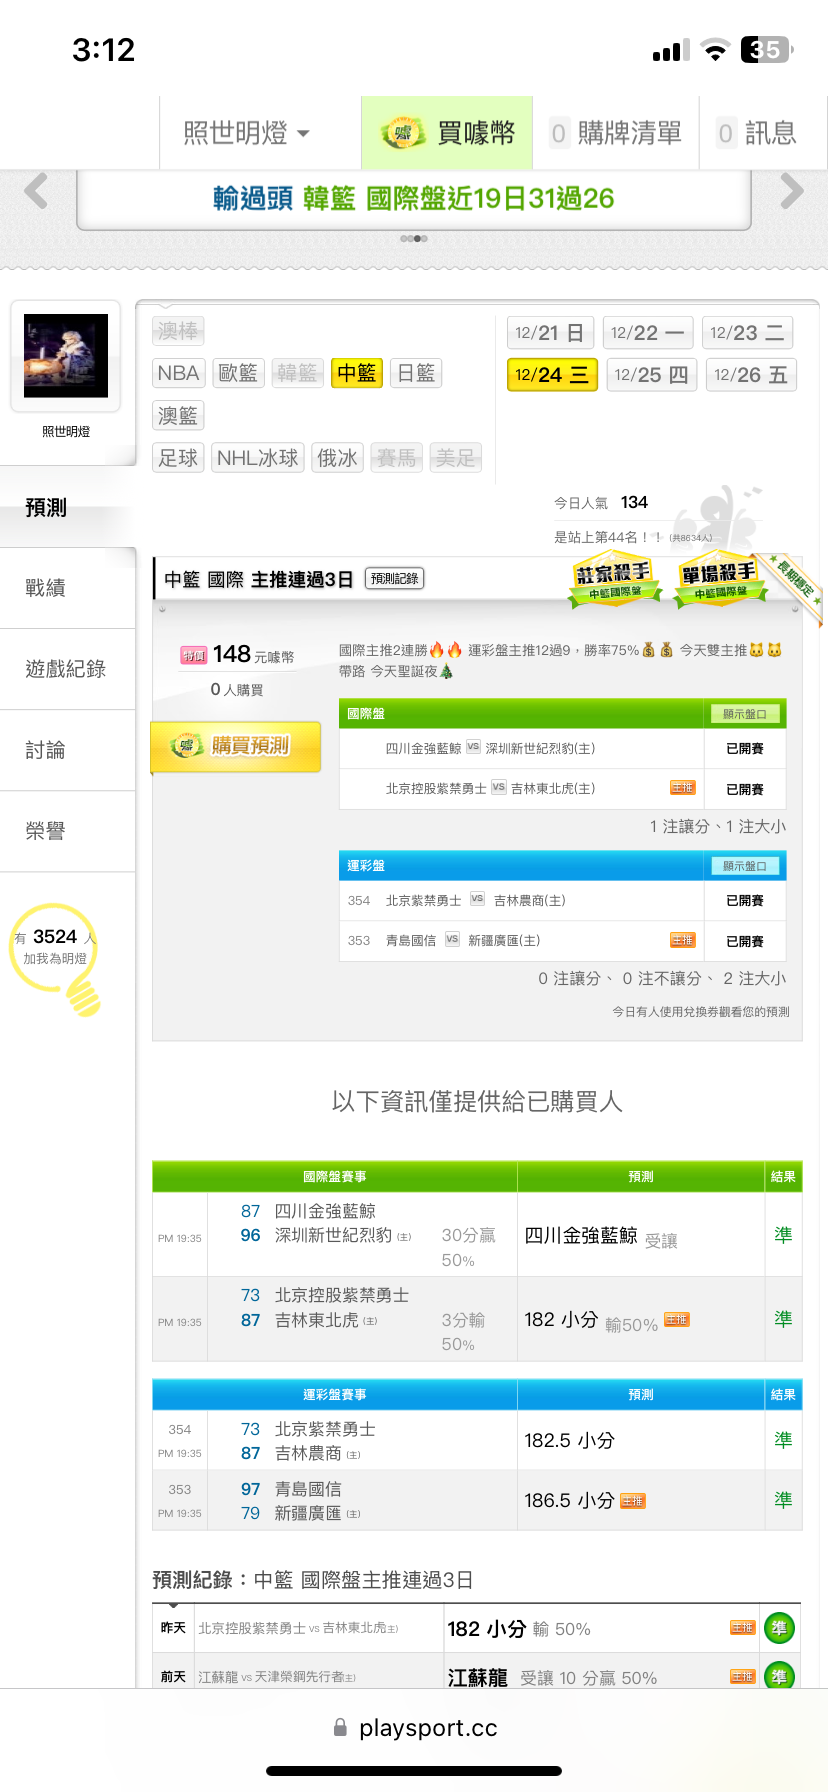Select the 新疆廣匯 team in 運彩盤賽事
This screenshot has height=1792, width=828.
308,1513
